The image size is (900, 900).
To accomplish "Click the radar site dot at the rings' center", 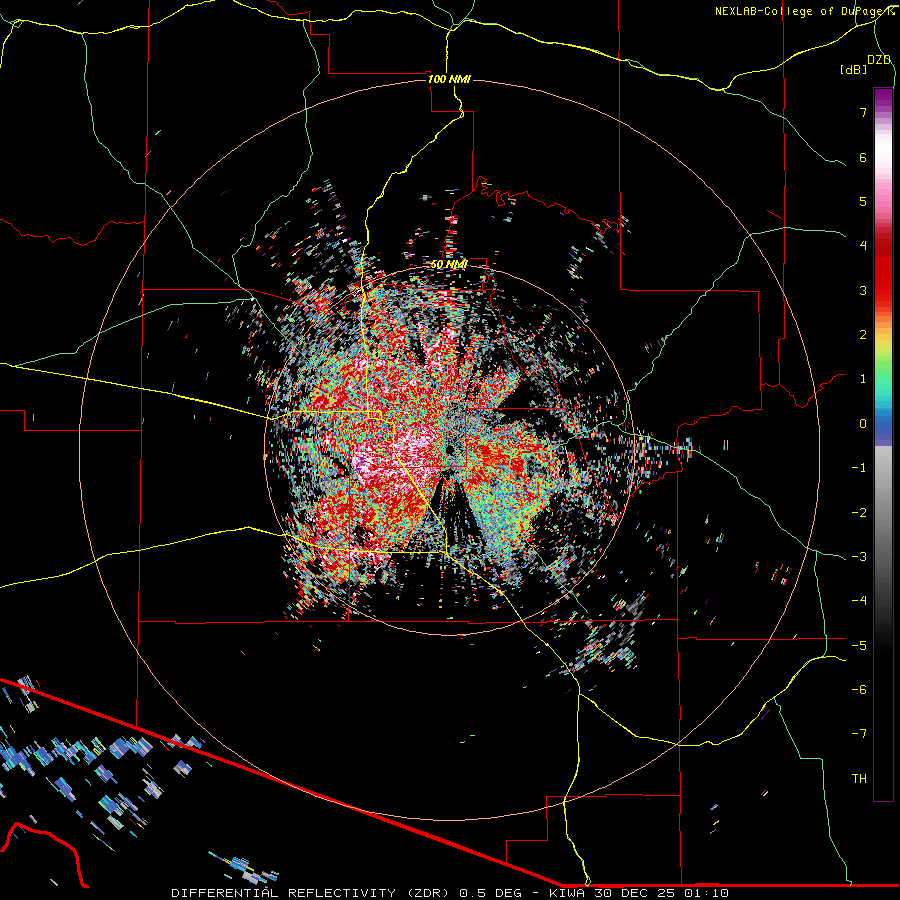I will 449,449.
